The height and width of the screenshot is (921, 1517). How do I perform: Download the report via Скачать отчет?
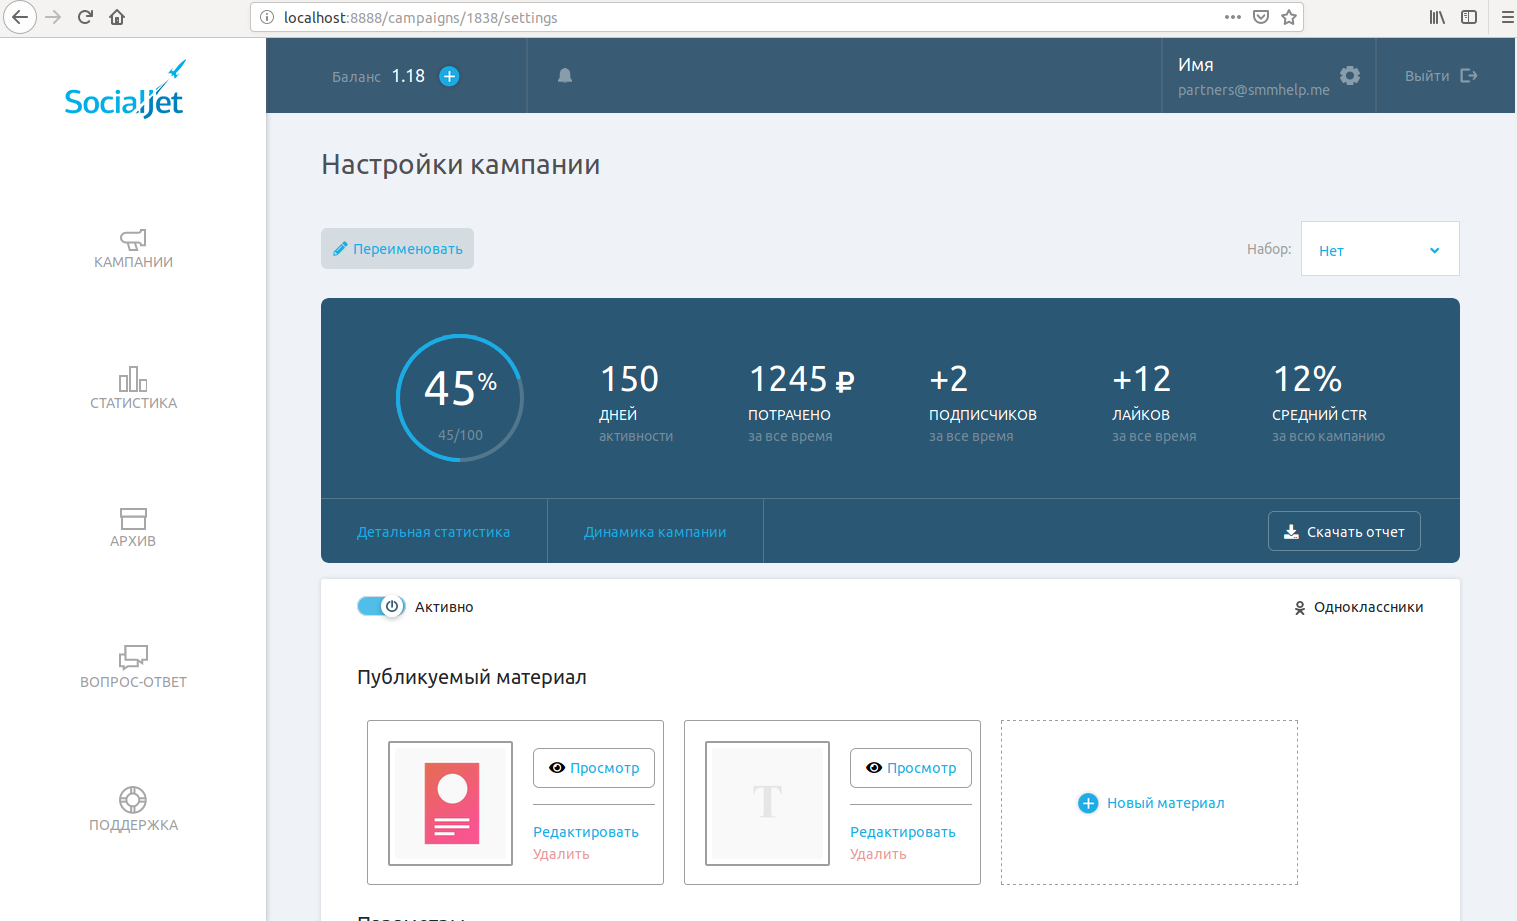click(1344, 531)
